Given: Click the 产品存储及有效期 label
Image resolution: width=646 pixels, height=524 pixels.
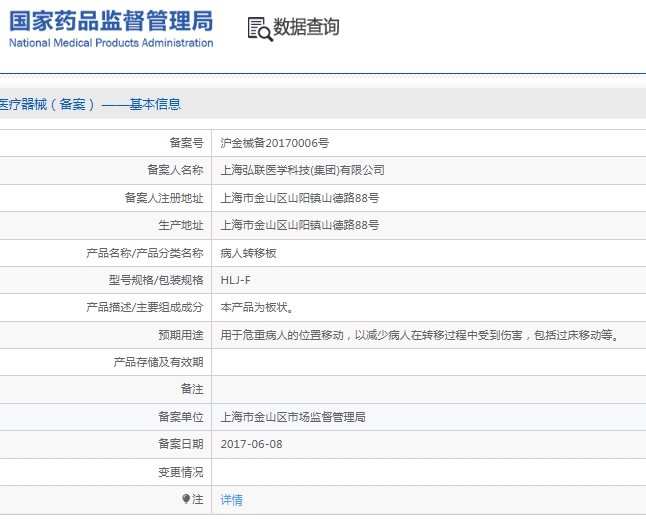Looking at the screenshot, I should pos(159,362).
